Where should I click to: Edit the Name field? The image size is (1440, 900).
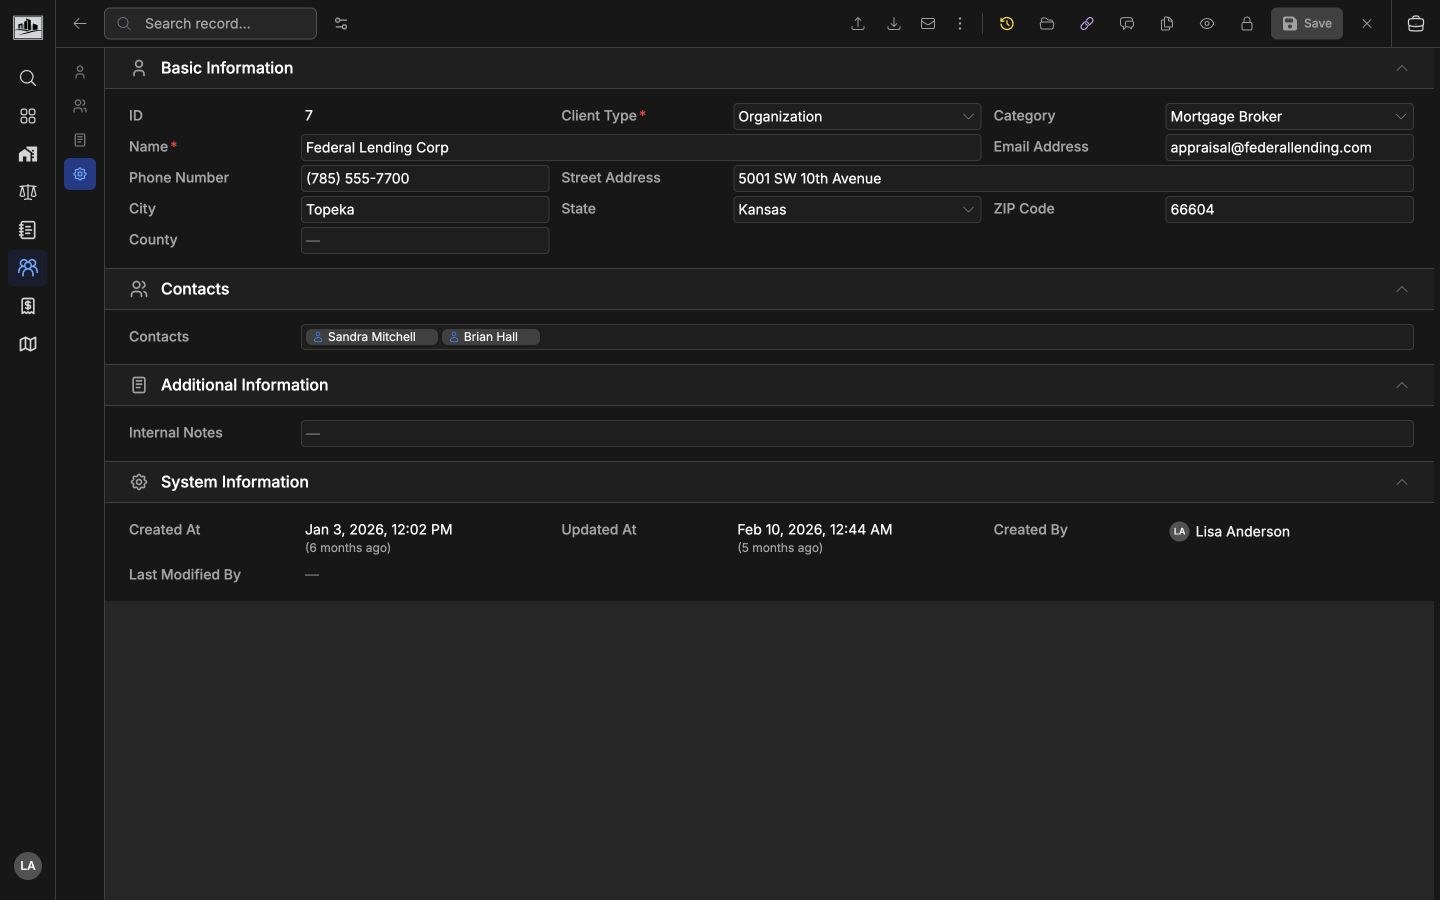point(641,148)
